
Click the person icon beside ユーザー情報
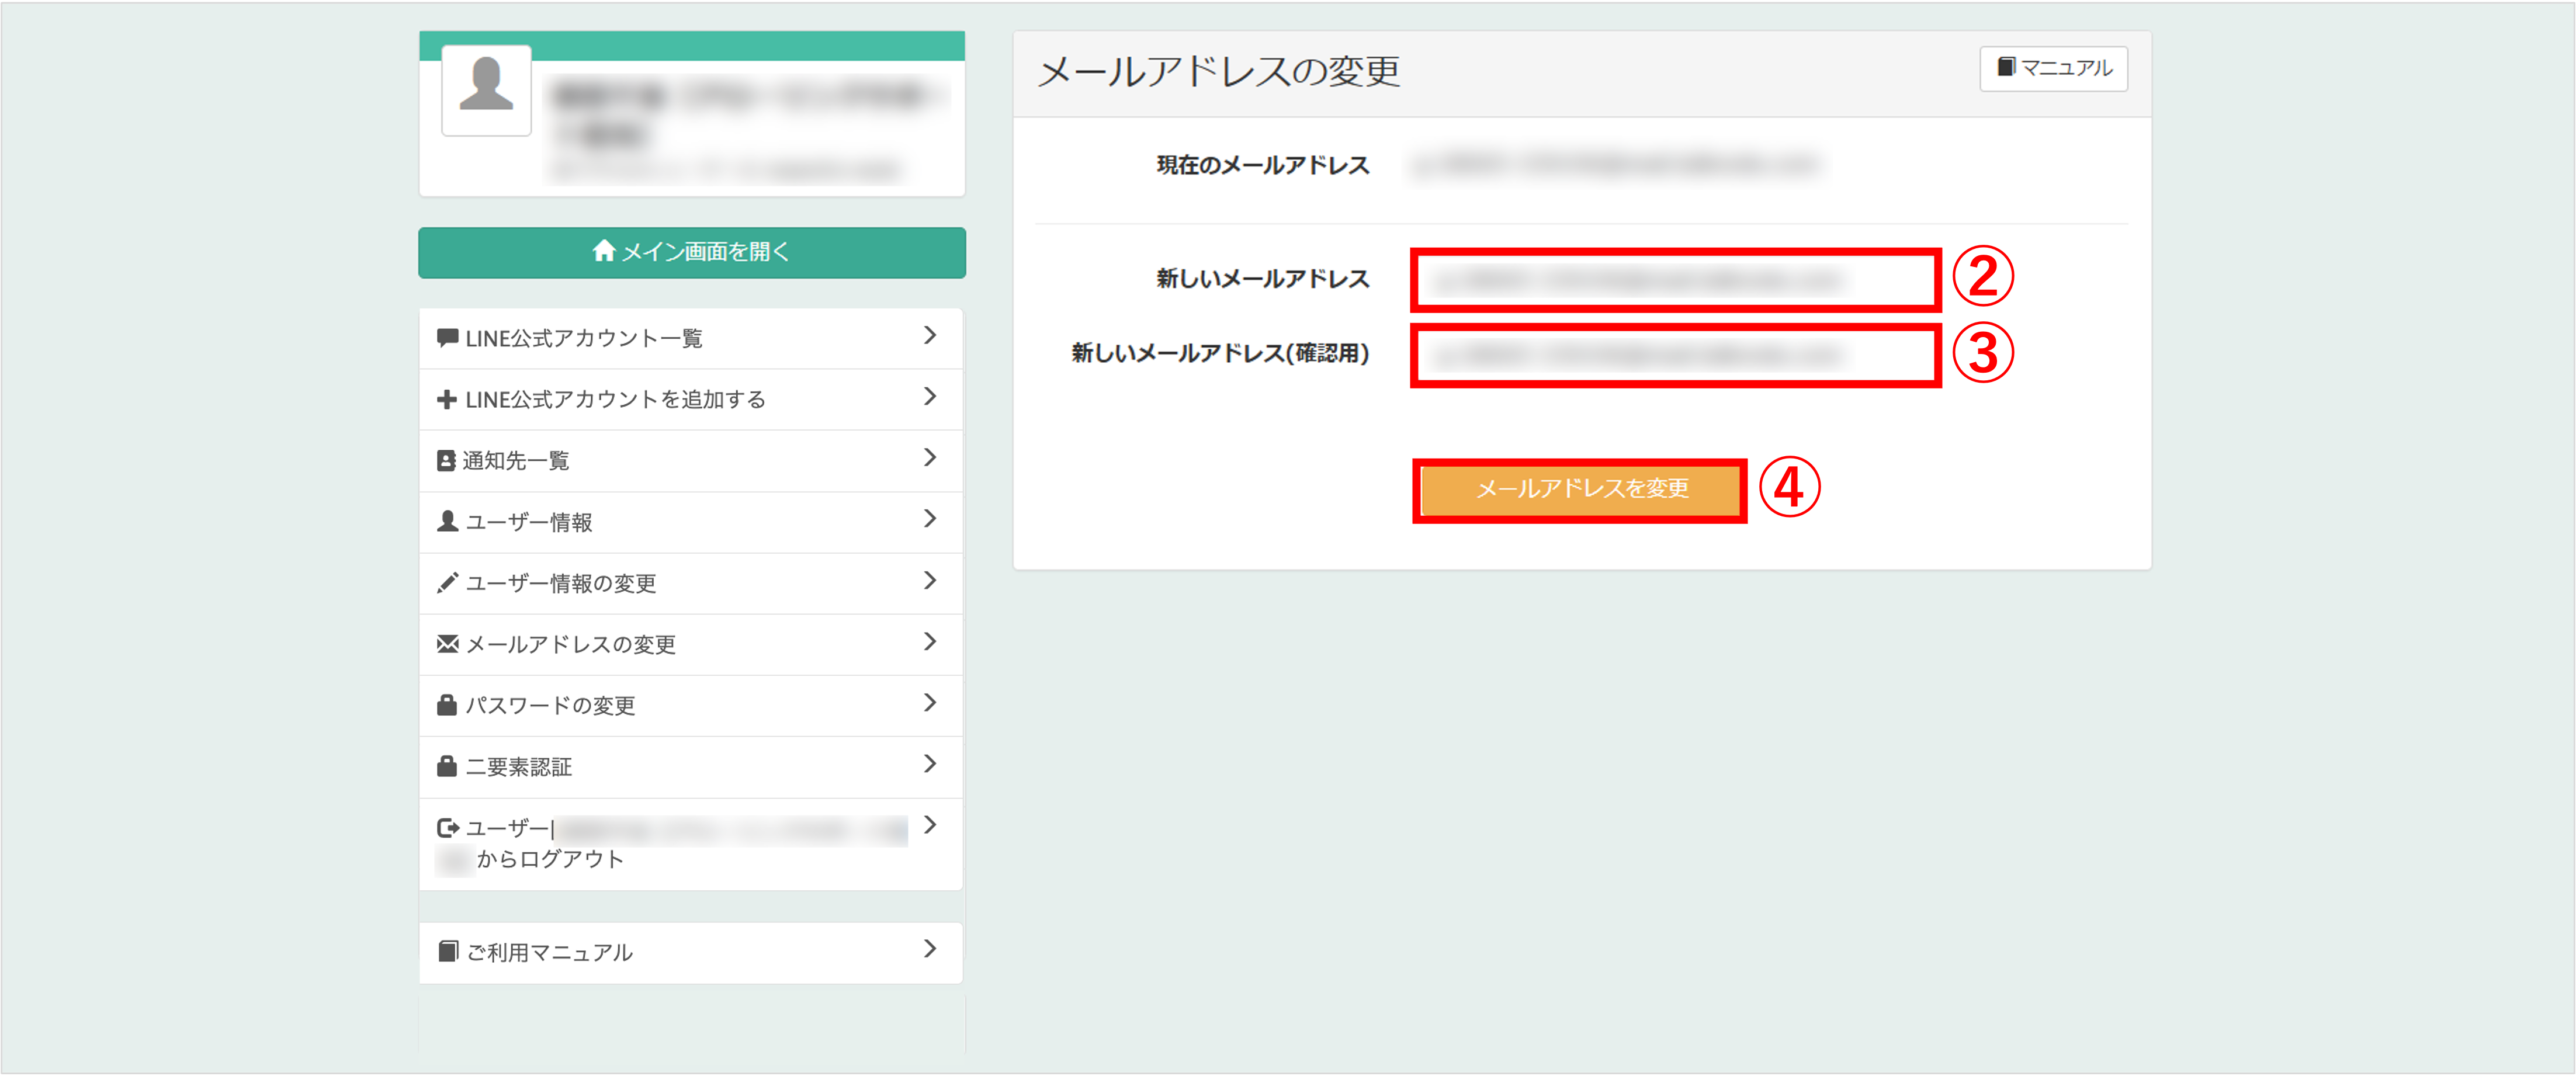tap(447, 522)
